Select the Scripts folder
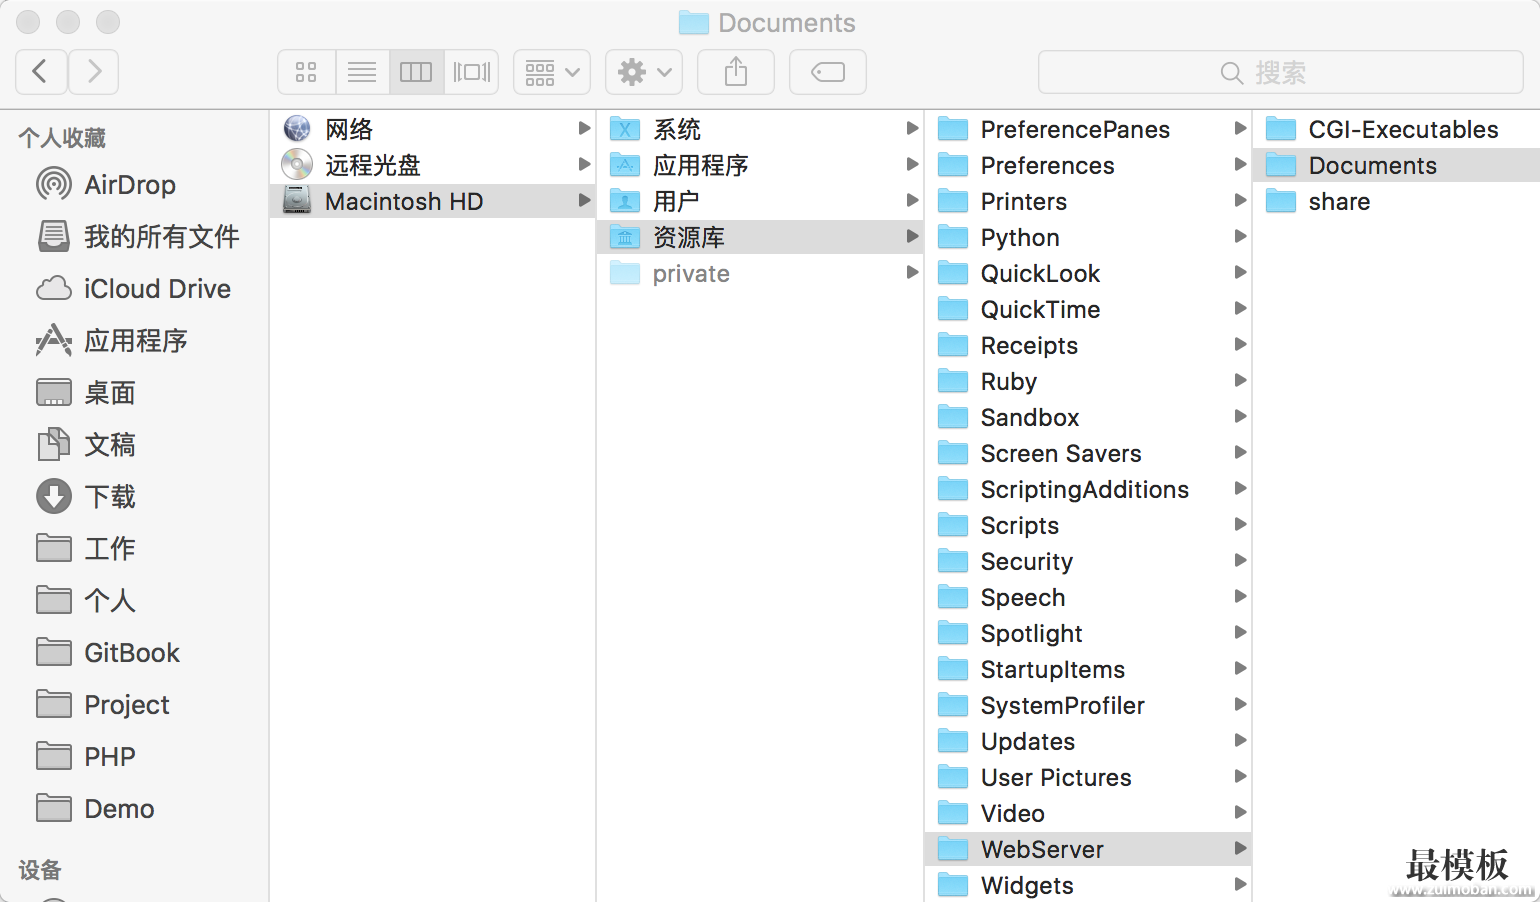 1089,525
